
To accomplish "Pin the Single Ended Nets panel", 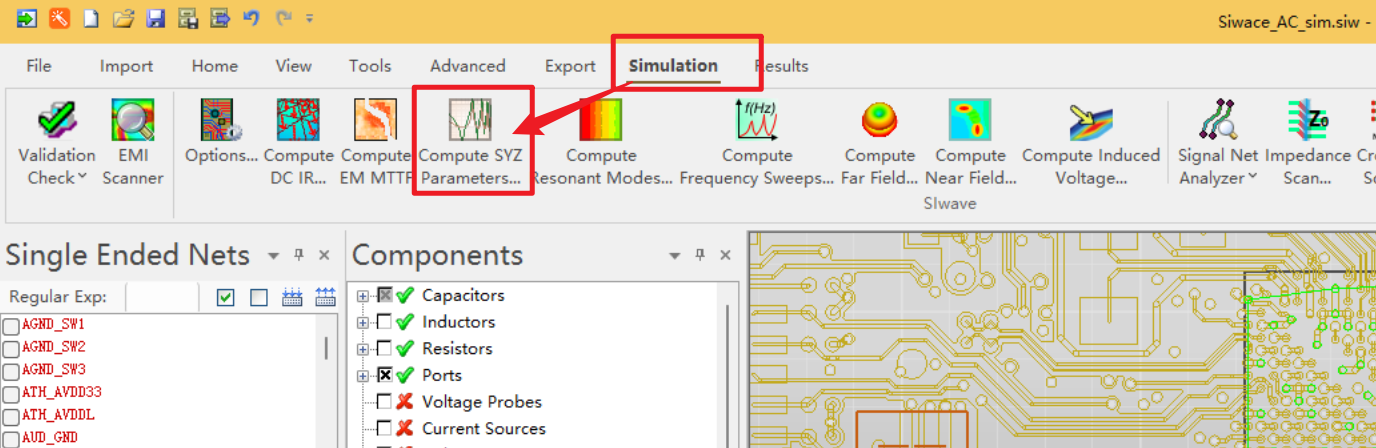I will (x=298, y=256).
